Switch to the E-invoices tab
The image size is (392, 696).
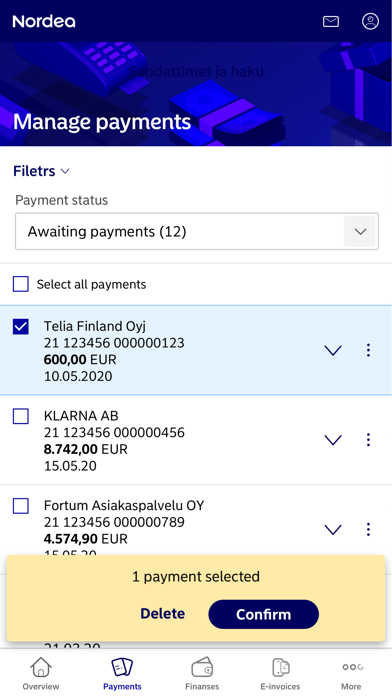point(280,686)
